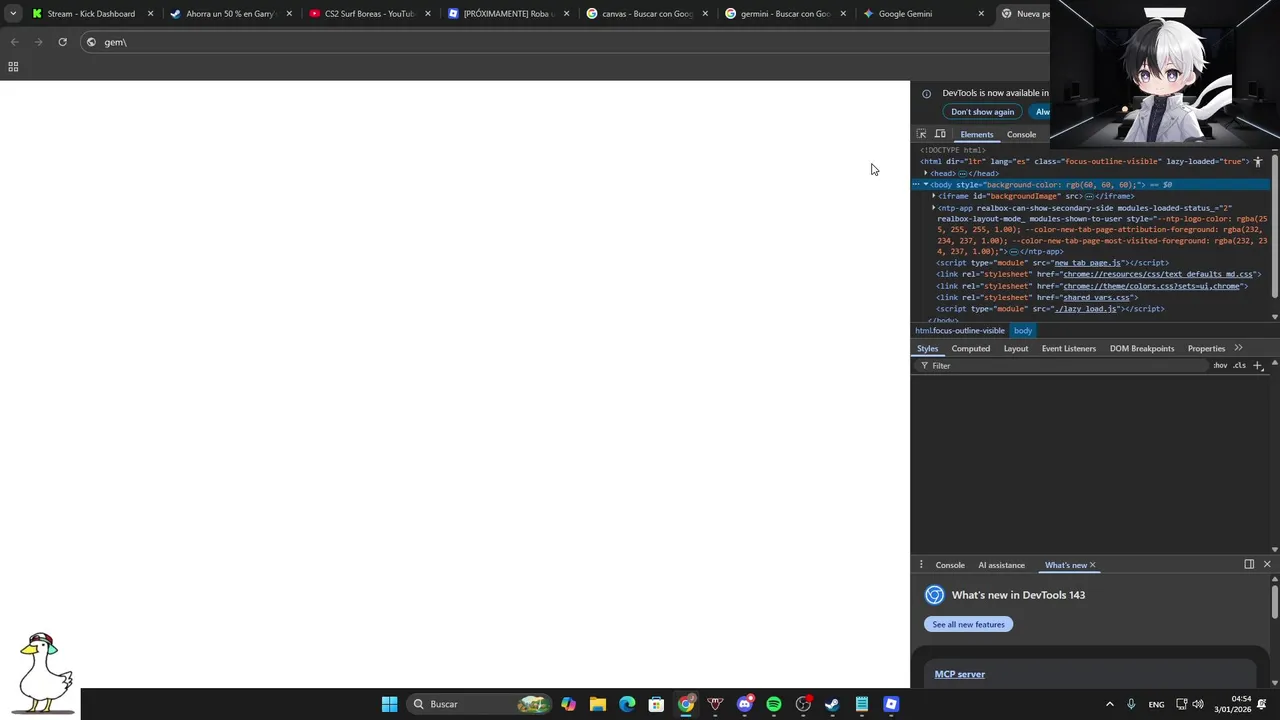Click the Styles Filter input field

tap(1062, 366)
